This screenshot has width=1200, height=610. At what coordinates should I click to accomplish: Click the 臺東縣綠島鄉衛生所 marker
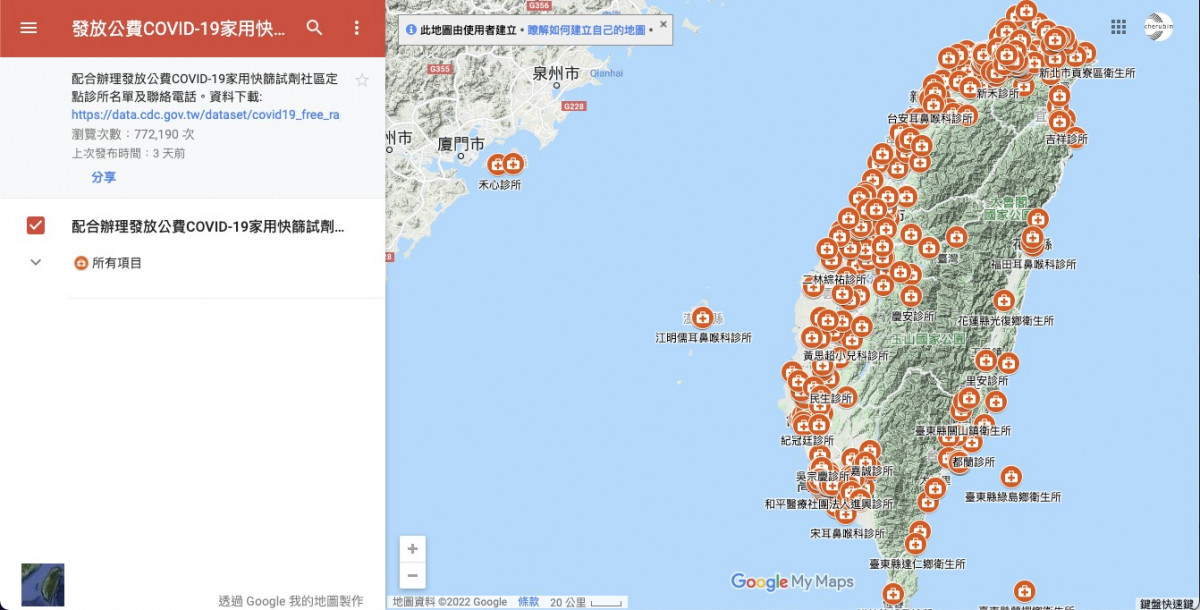[1011, 477]
